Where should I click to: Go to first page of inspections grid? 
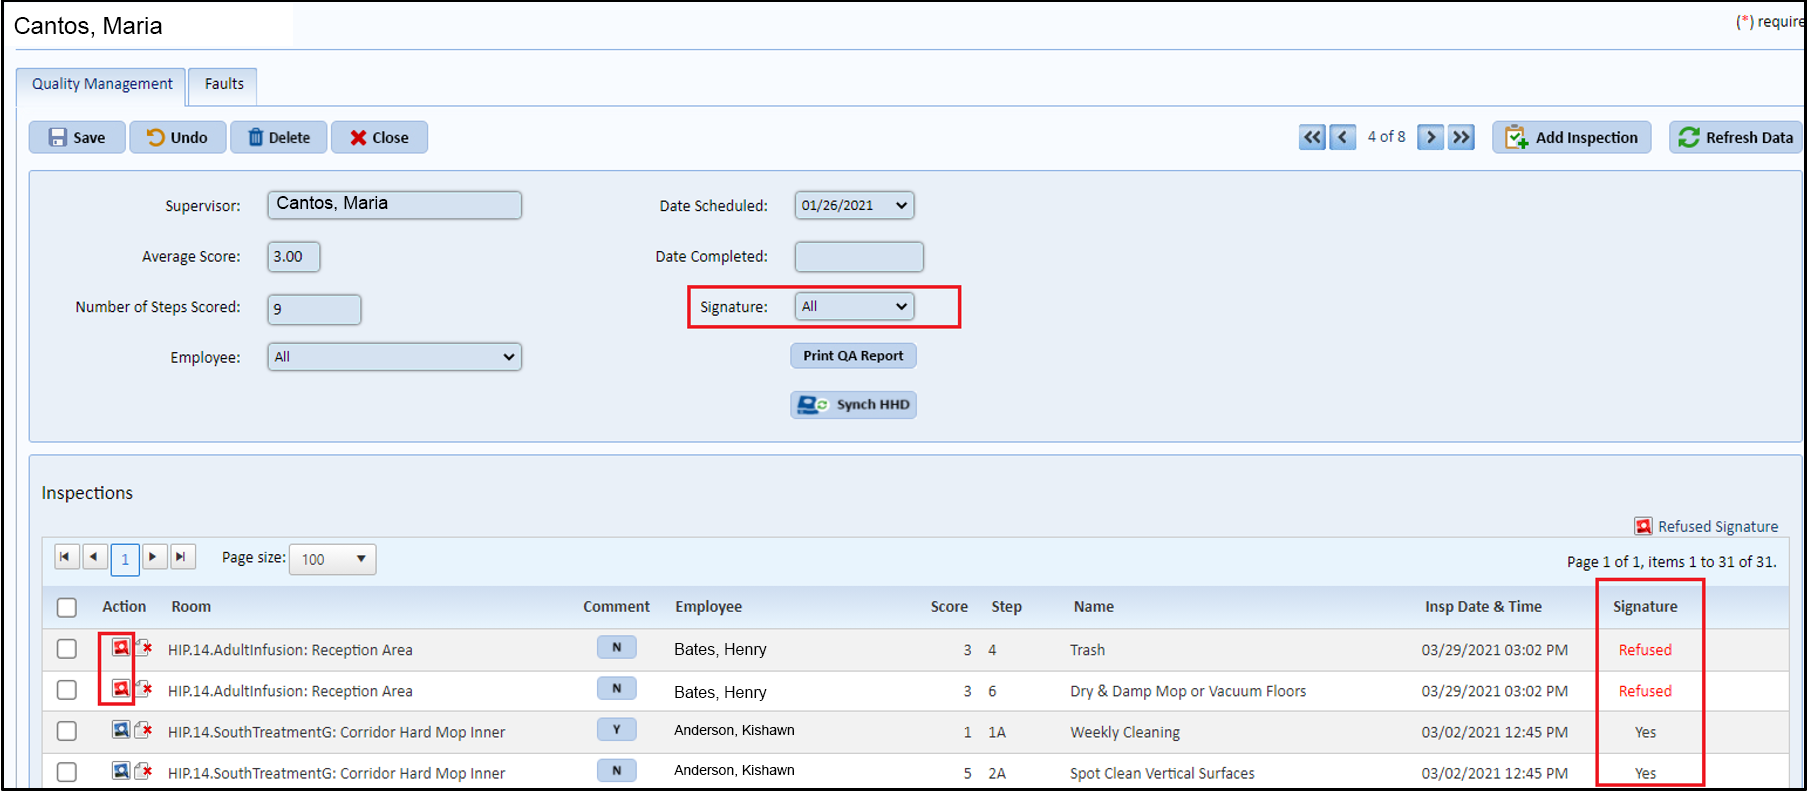click(66, 557)
